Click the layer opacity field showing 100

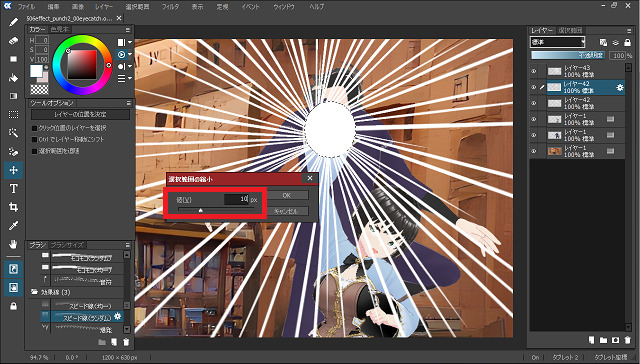[x=617, y=55]
